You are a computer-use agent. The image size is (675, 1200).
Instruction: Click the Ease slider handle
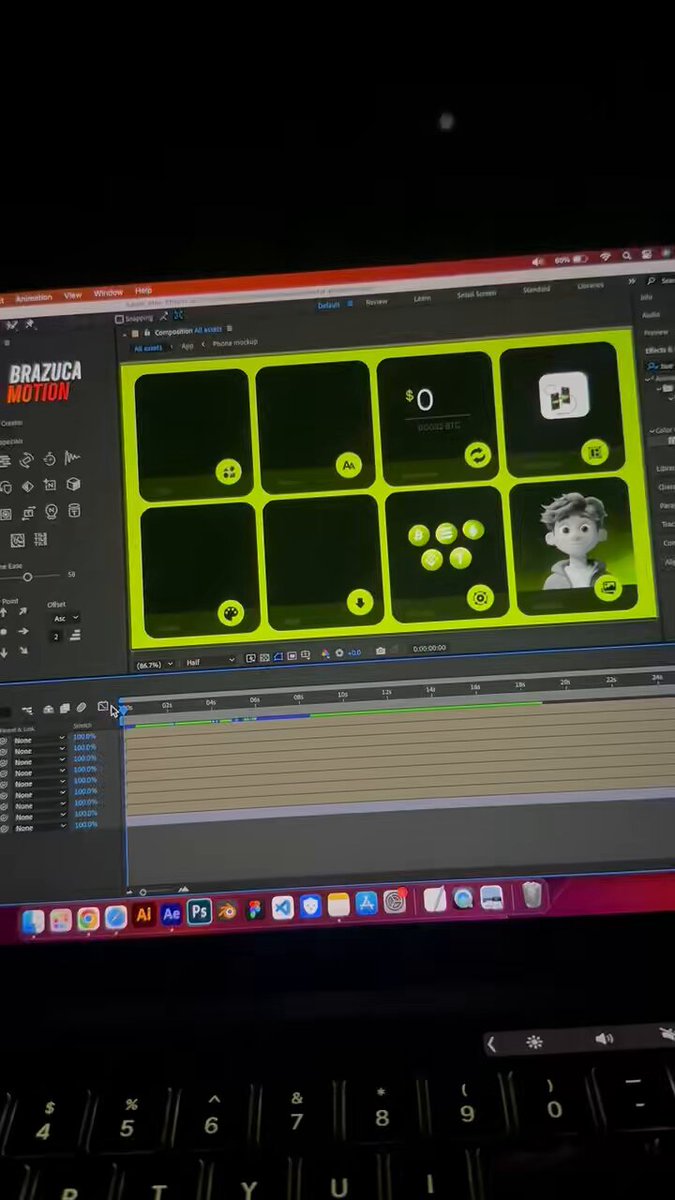coord(27,577)
